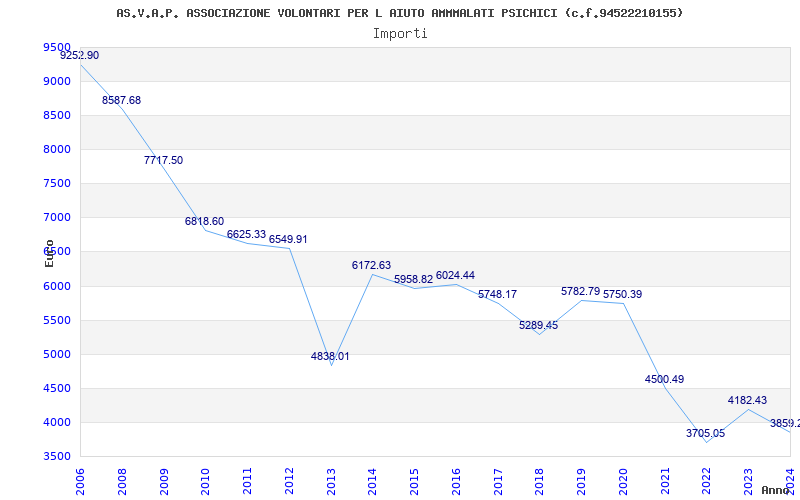Click the 2009 x-axis year label
This screenshot has height=500, width=800.
164,482
